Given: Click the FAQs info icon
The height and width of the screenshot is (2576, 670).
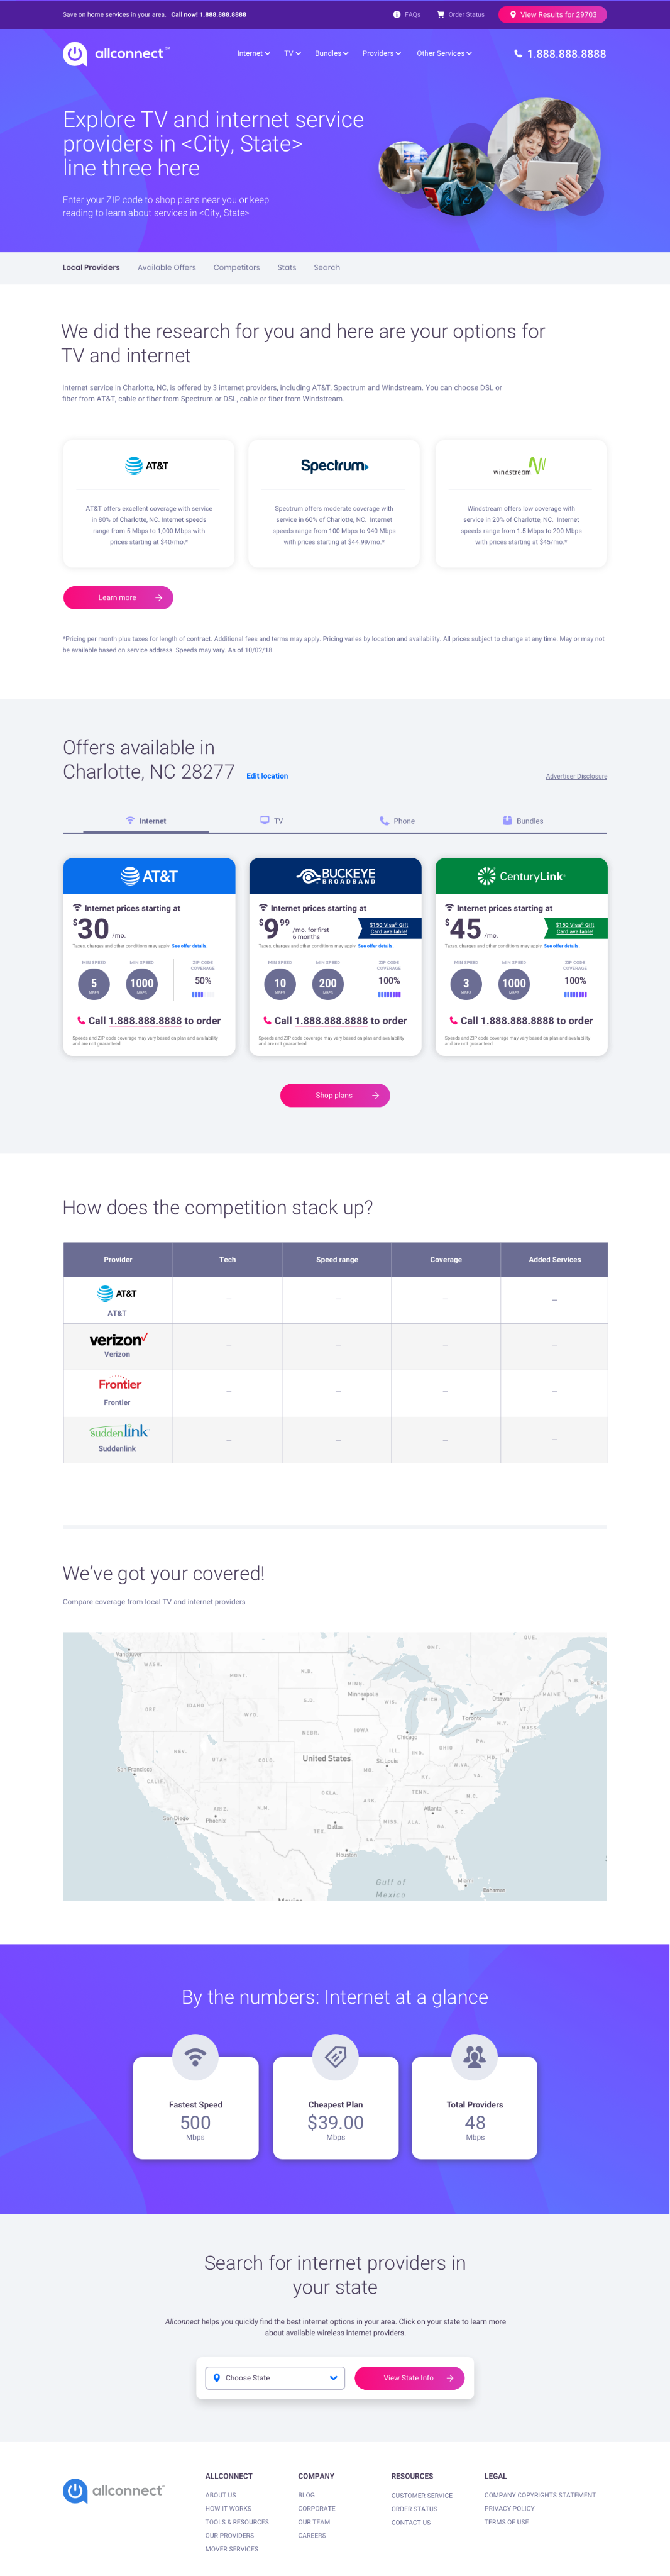Looking at the screenshot, I should pyautogui.click(x=397, y=15).
